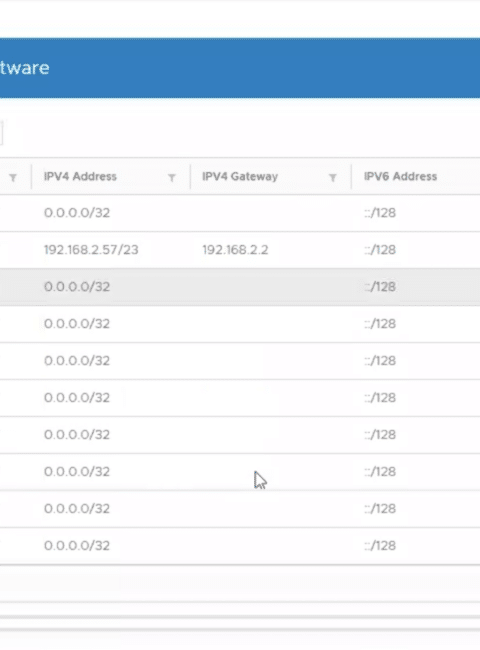Select the last row's 0.0.0.0/32 cell
This screenshot has height=650, width=480.
click(x=77, y=546)
